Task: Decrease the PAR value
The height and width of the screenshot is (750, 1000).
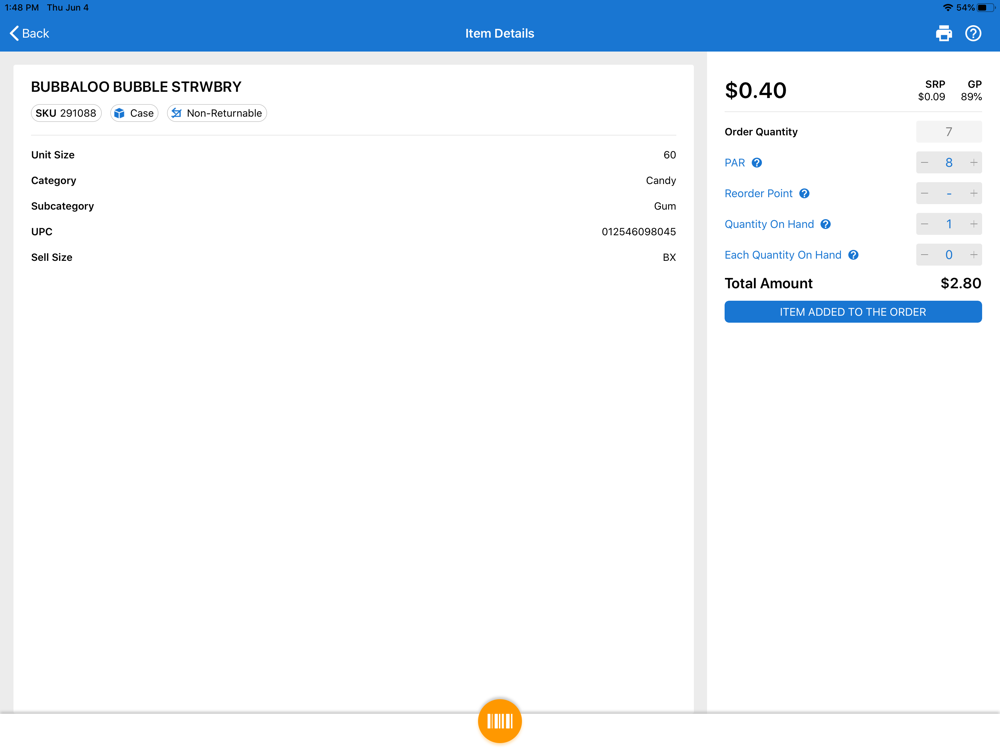Action: point(925,163)
